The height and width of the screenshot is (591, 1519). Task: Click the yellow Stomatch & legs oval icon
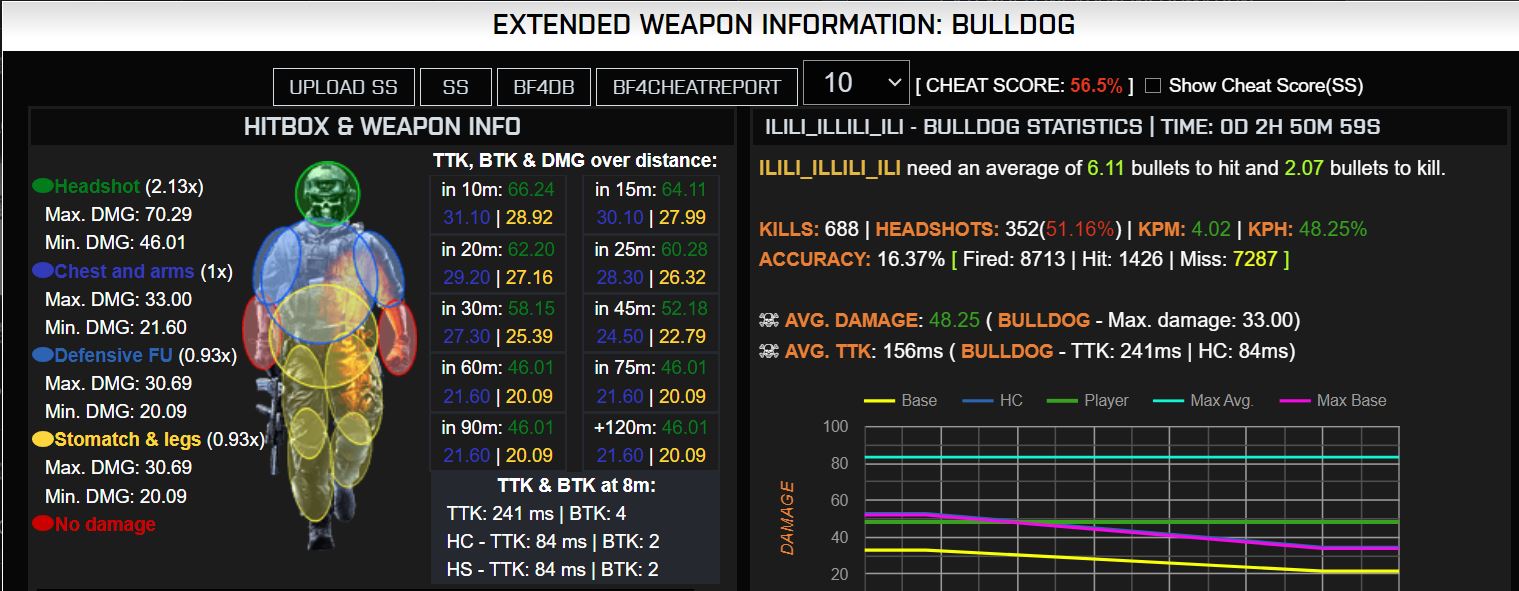[43, 439]
